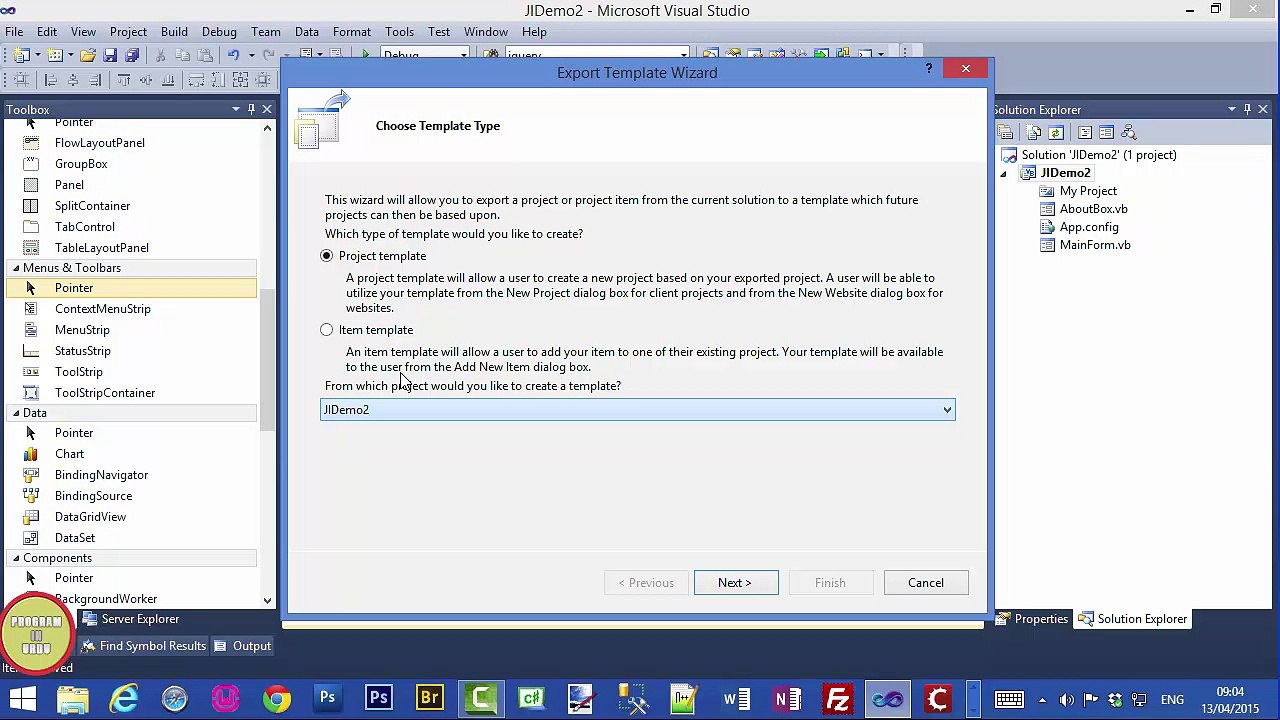
Task: Select AboutBox.vb in Solution Explorer
Action: click(1093, 209)
